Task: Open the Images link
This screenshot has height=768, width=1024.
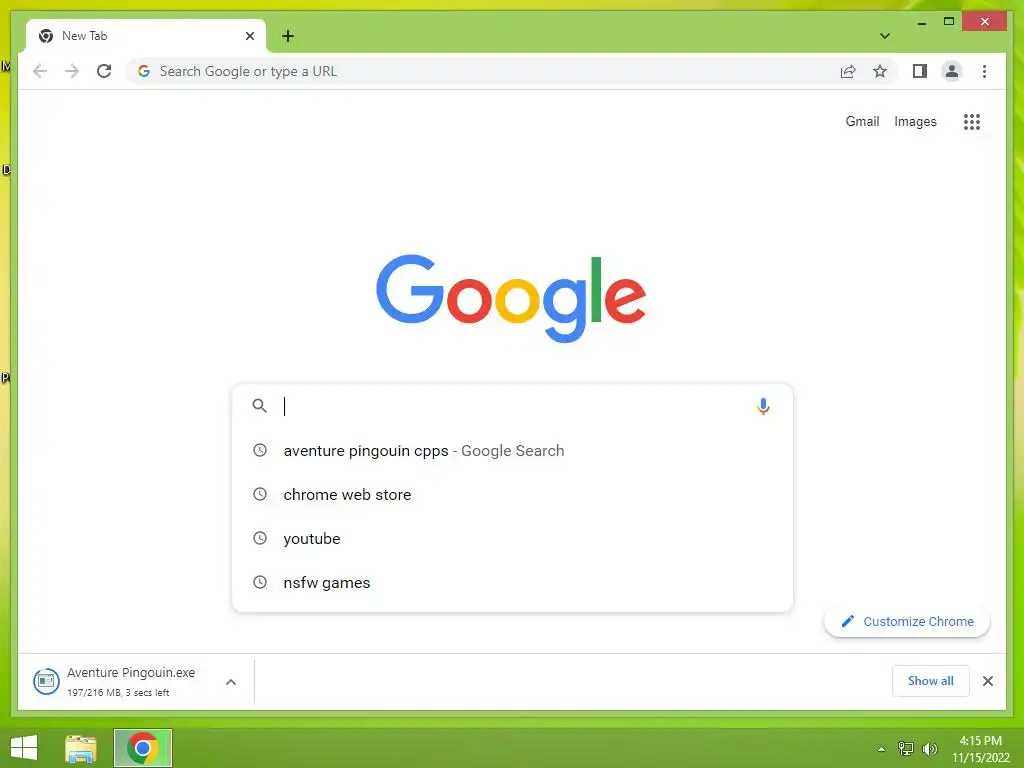Action: [x=915, y=121]
